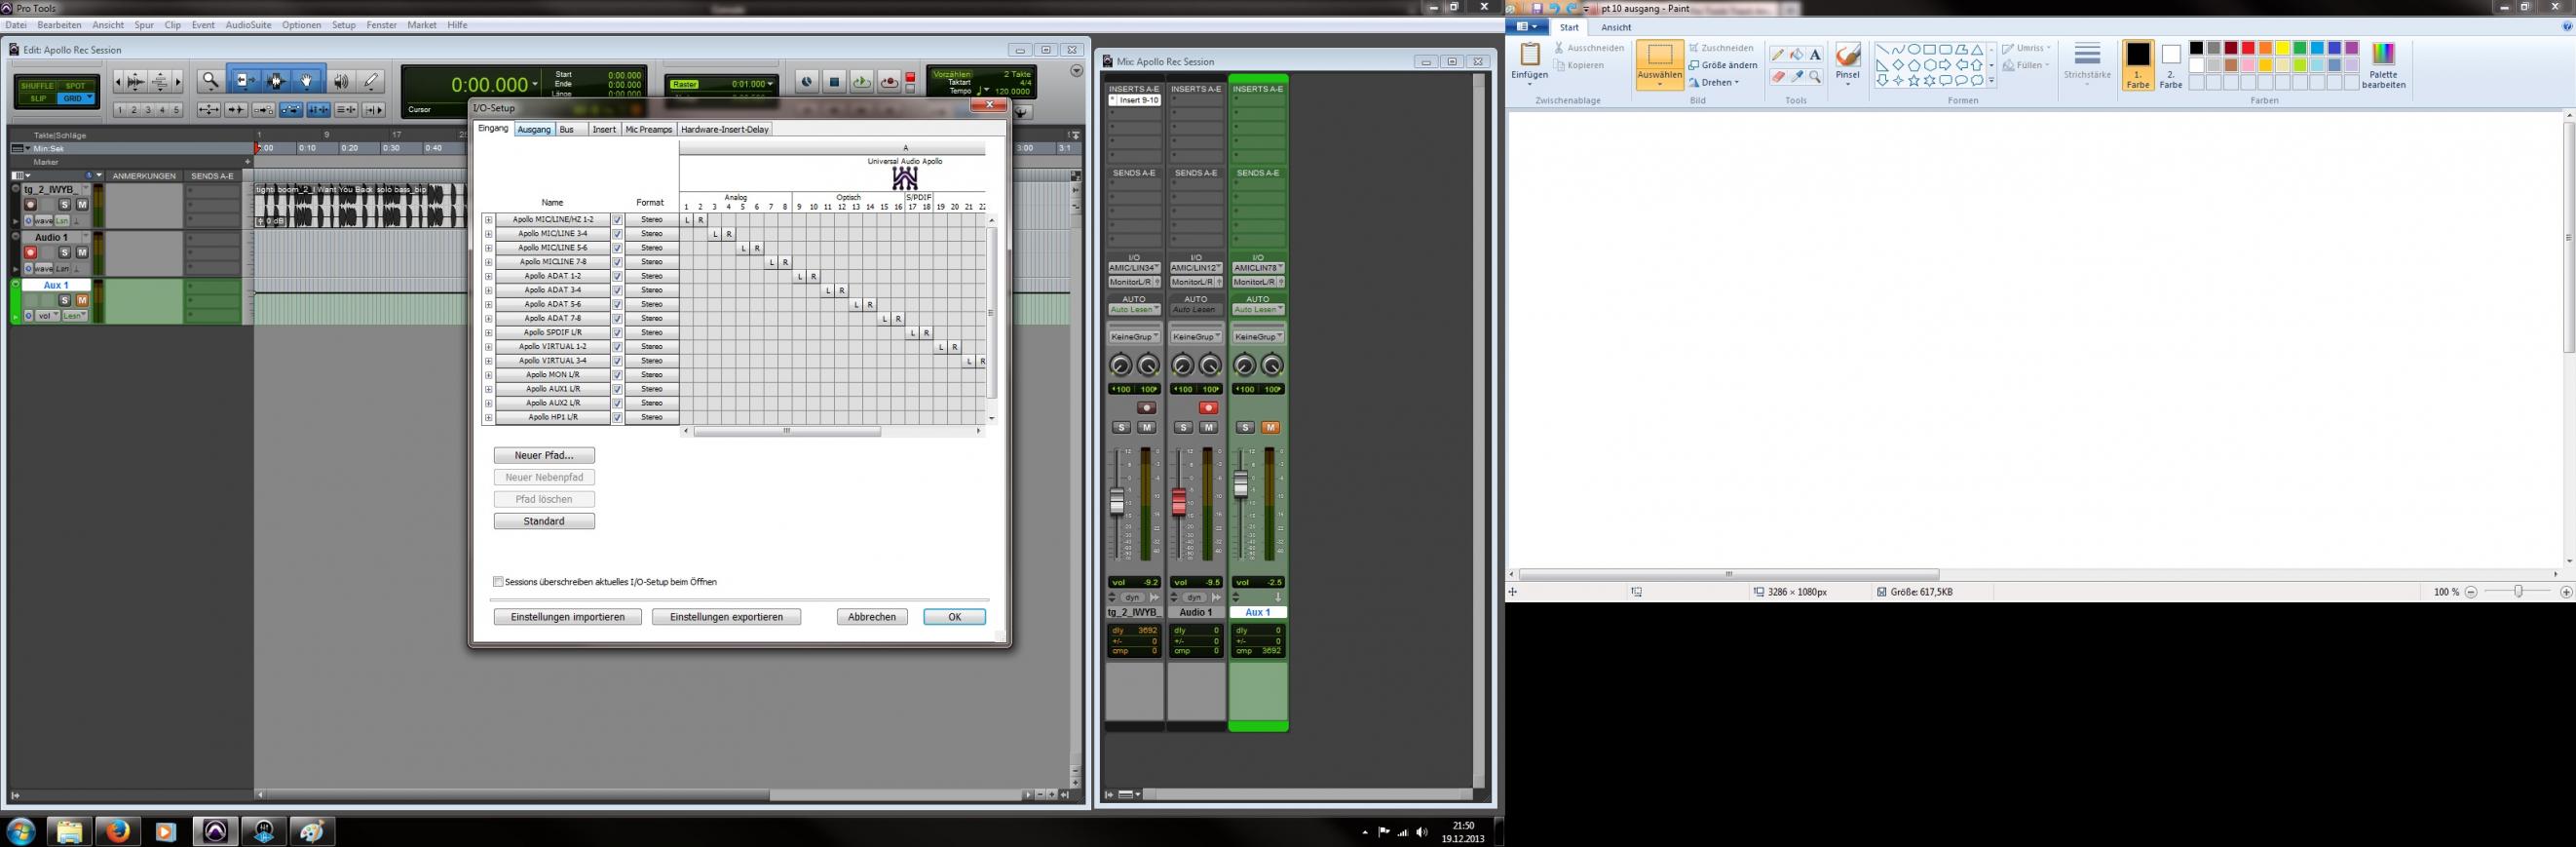2576x847 pixels.
Task: Open KeineGrup group selector on Audio 1 channel
Action: [1196, 337]
